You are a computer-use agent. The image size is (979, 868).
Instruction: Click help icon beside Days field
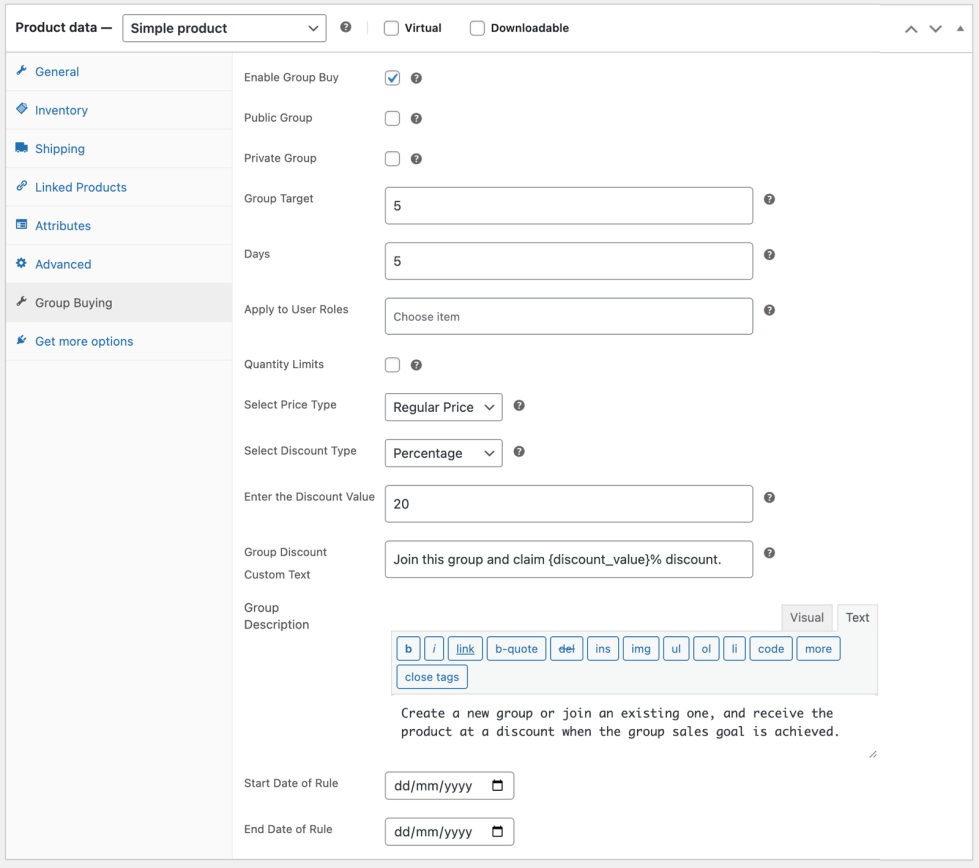pos(769,255)
